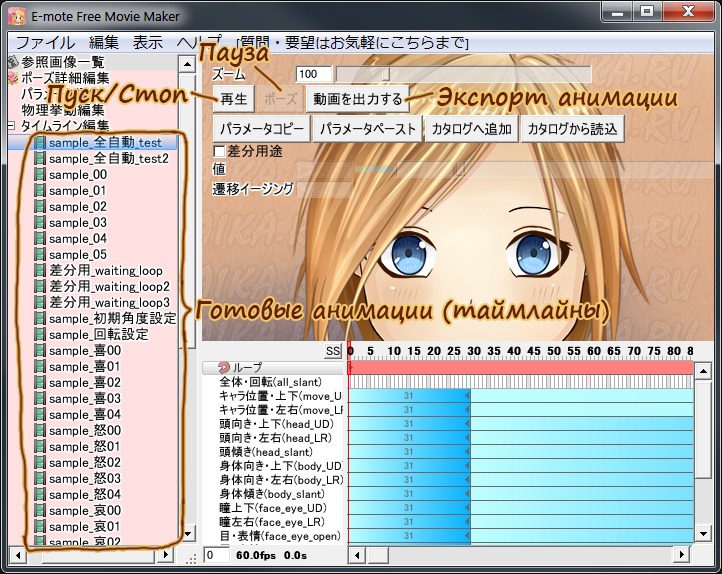Click timeline horizontal scroll left arrow

(357, 555)
